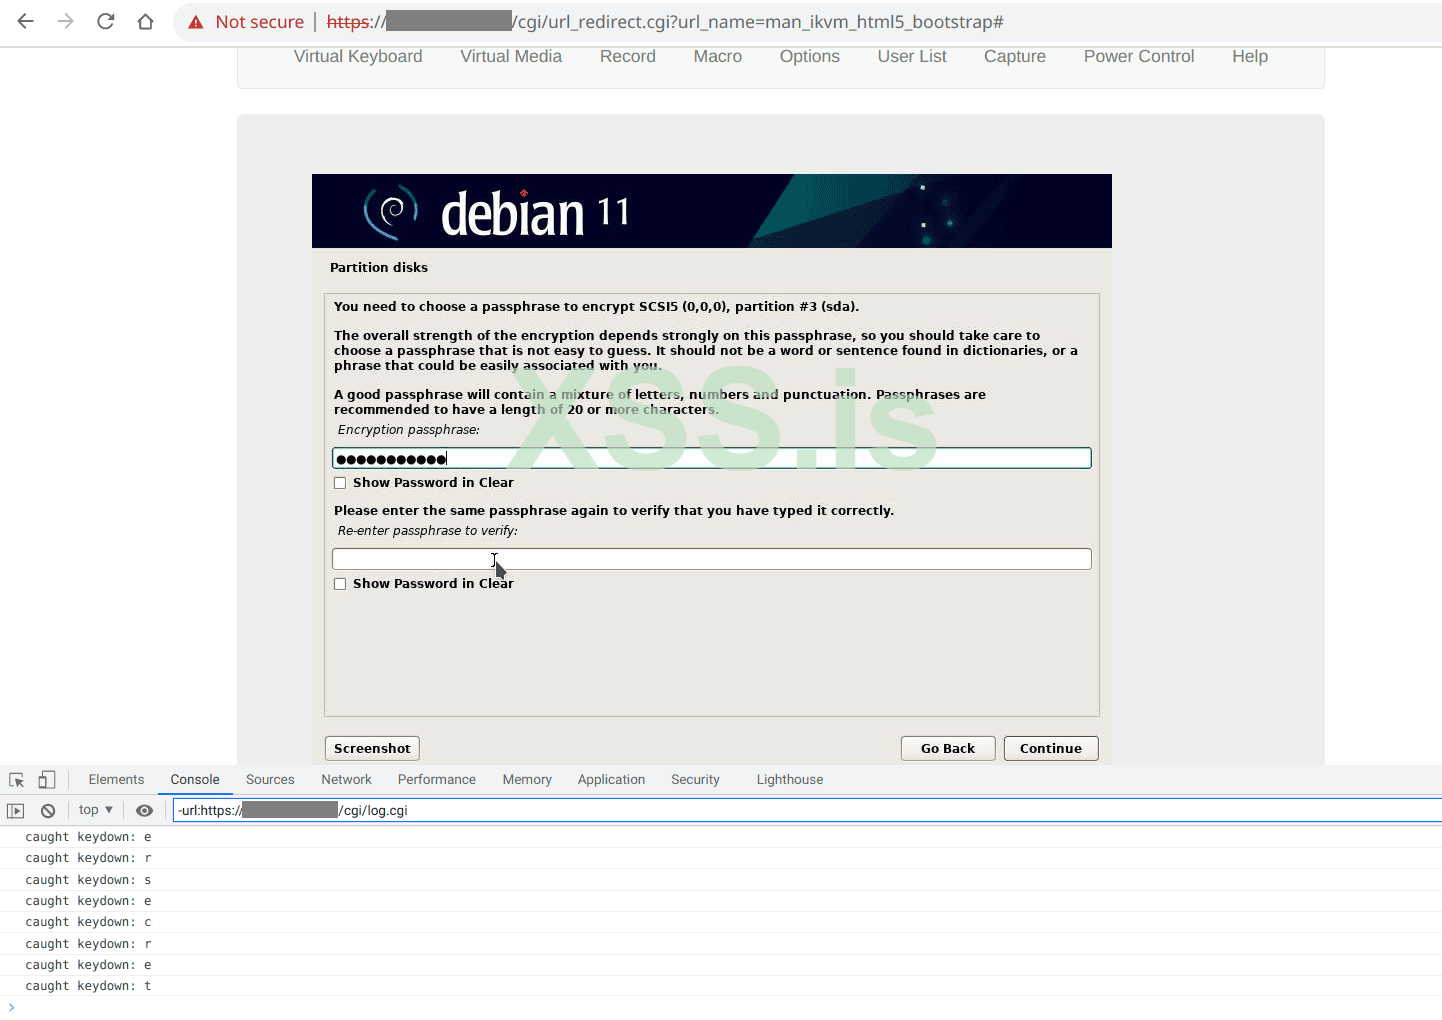Switch to the Elements tab
This screenshot has width=1442, height=1020.
click(116, 780)
